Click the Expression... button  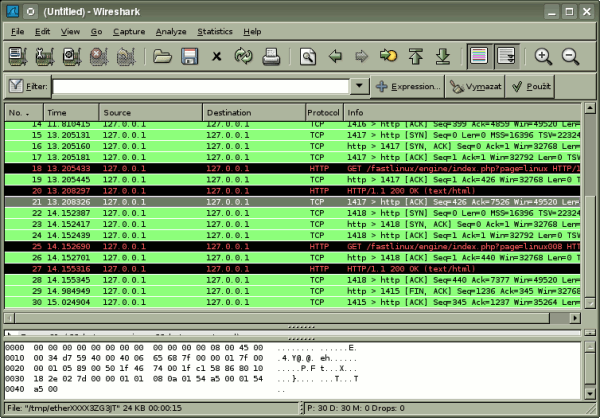(407, 87)
